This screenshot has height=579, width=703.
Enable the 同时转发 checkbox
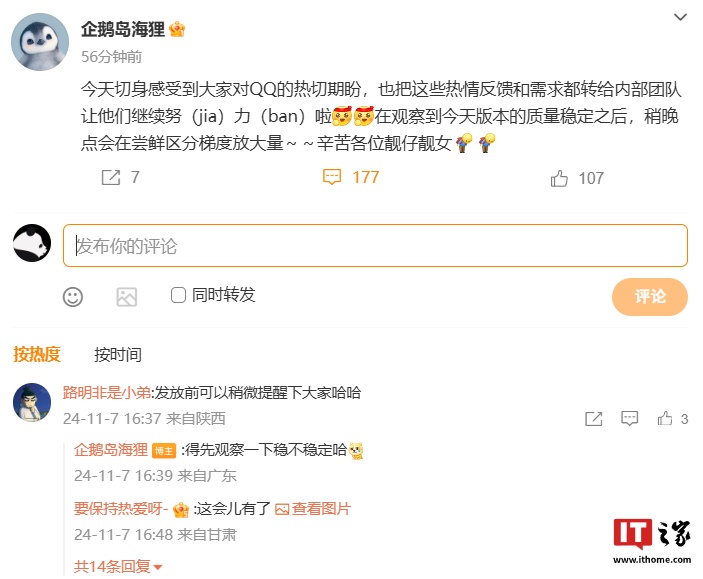coord(178,295)
